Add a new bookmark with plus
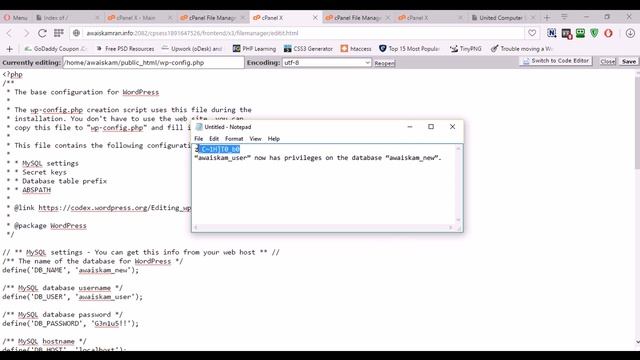 coord(9,49)
